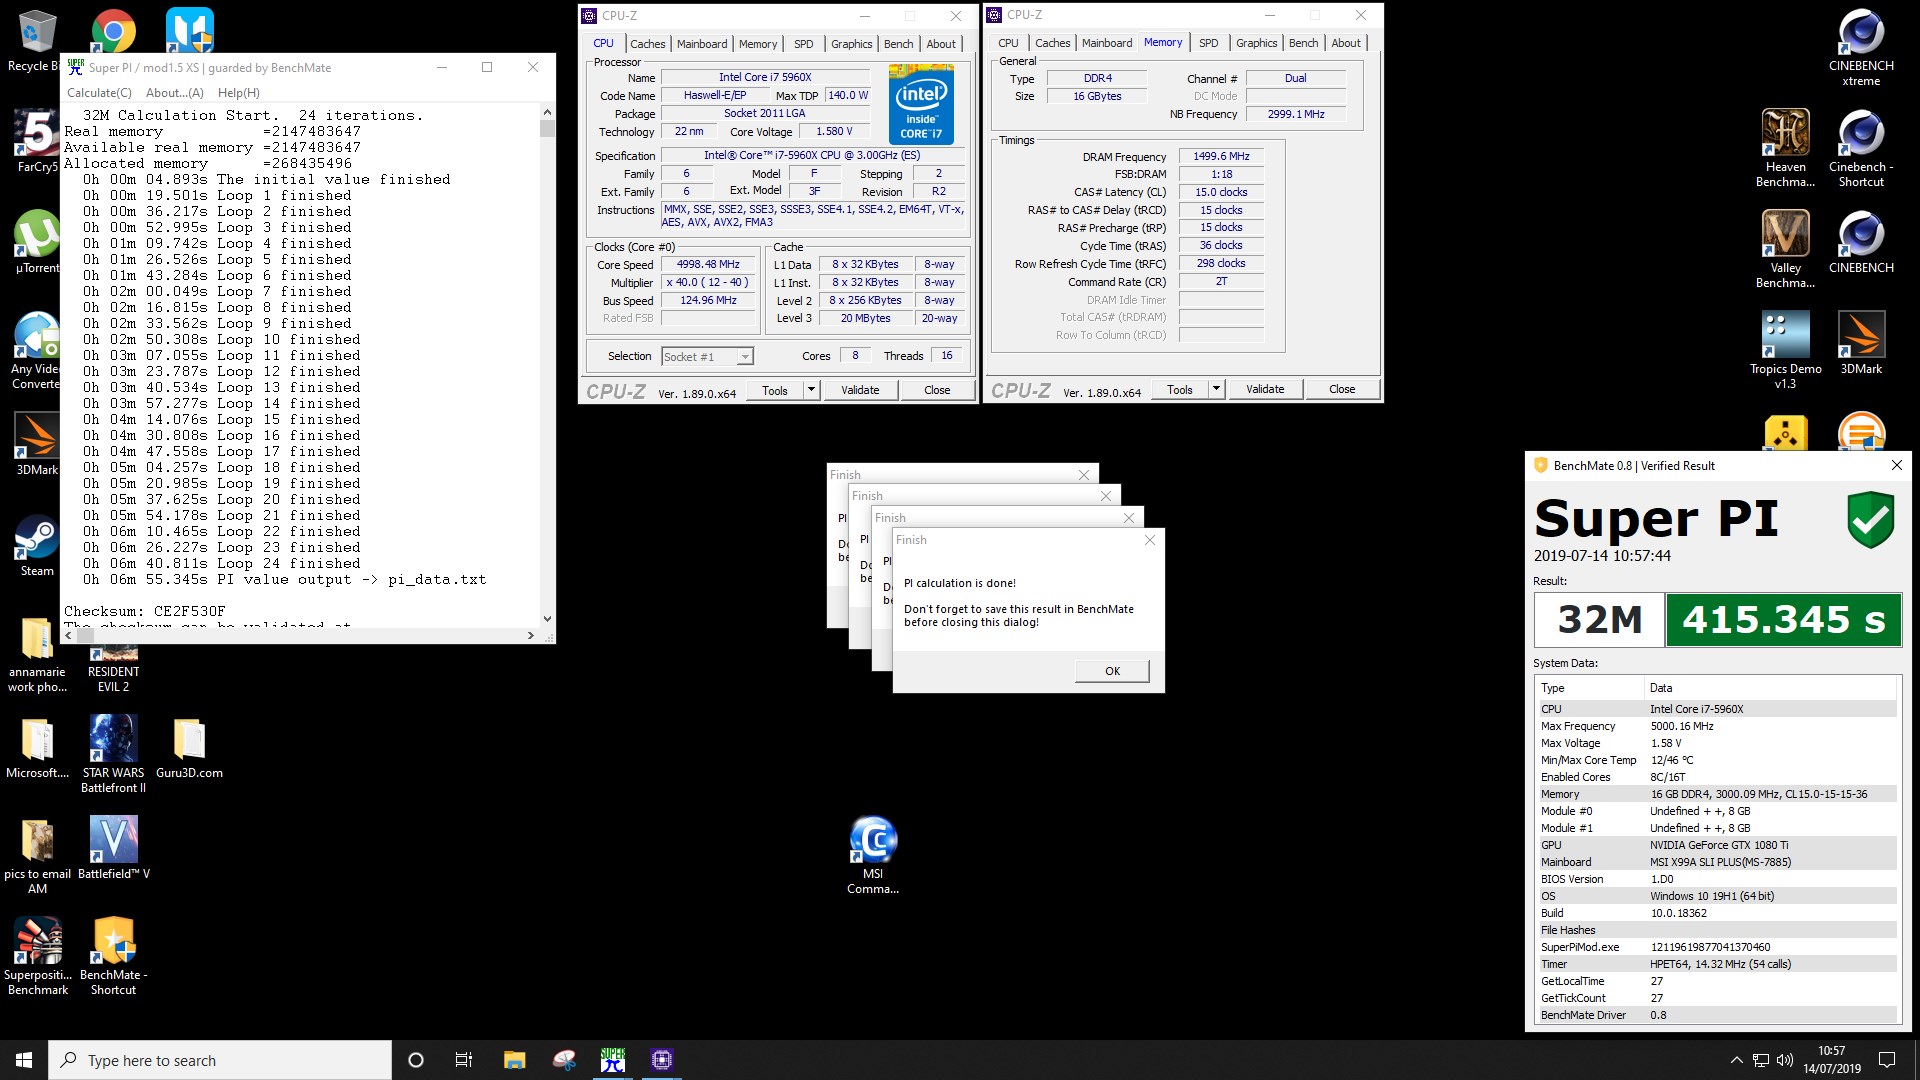Open Steam desktop icon
The image size is (1920, 1080).
pyautogui.click(x=37, y=545)
